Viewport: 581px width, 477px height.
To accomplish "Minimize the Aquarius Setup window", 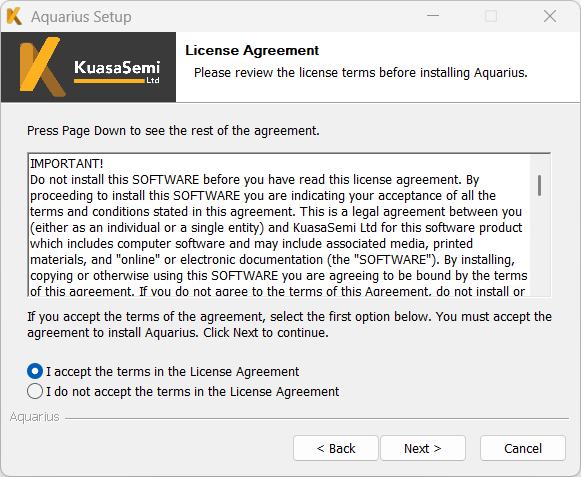I will (433, 16).
